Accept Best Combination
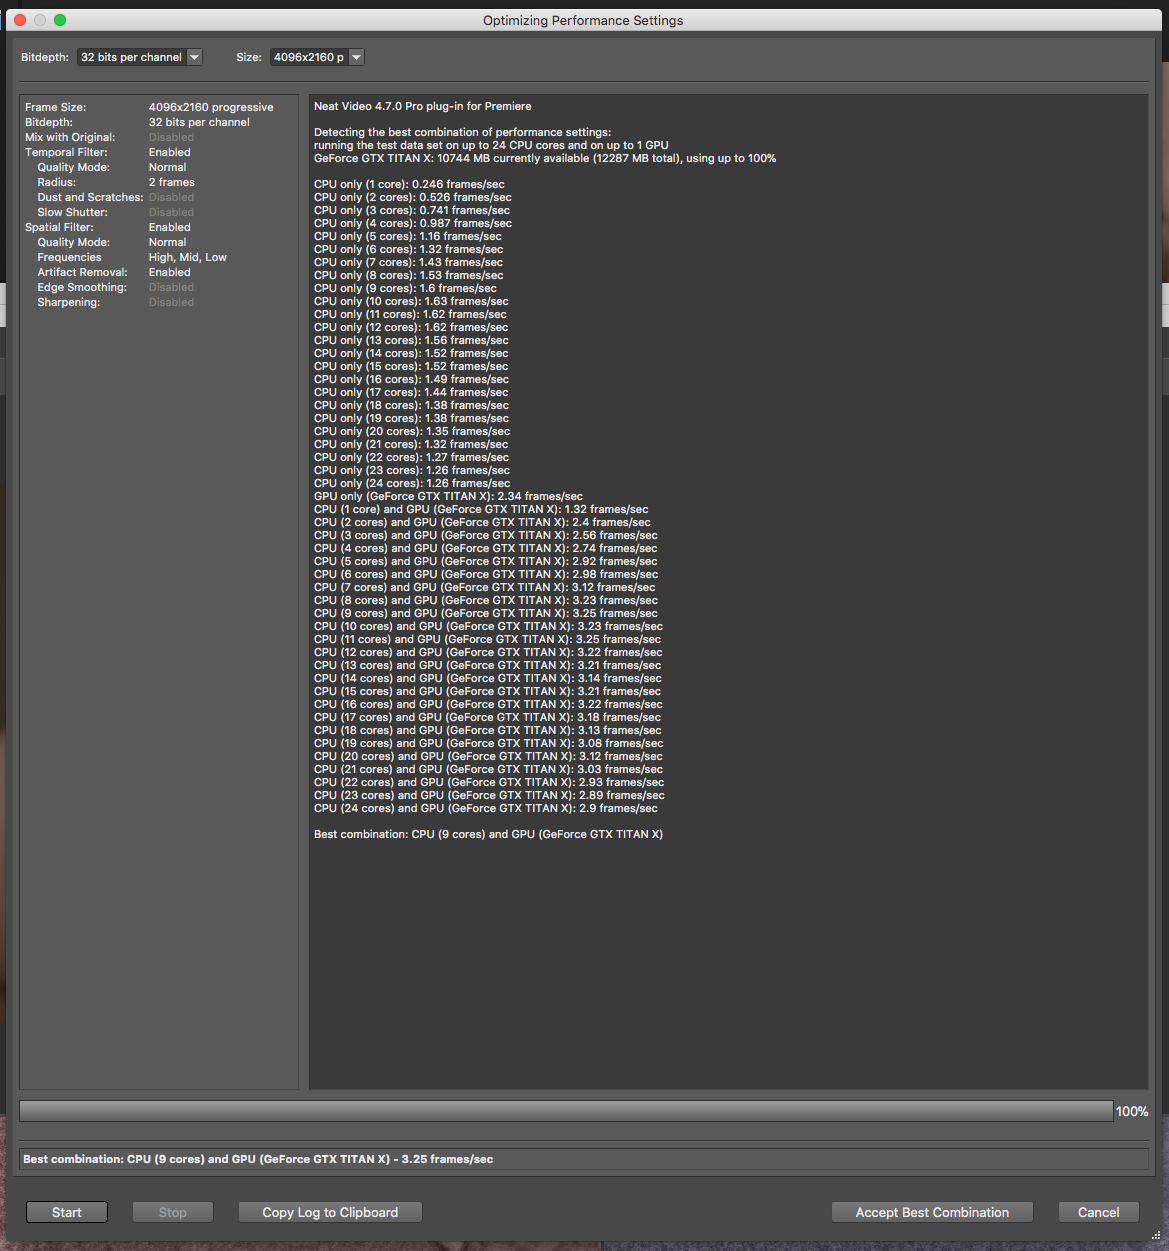Viewport: 1169px width, 1251px height. point(932,1212)
